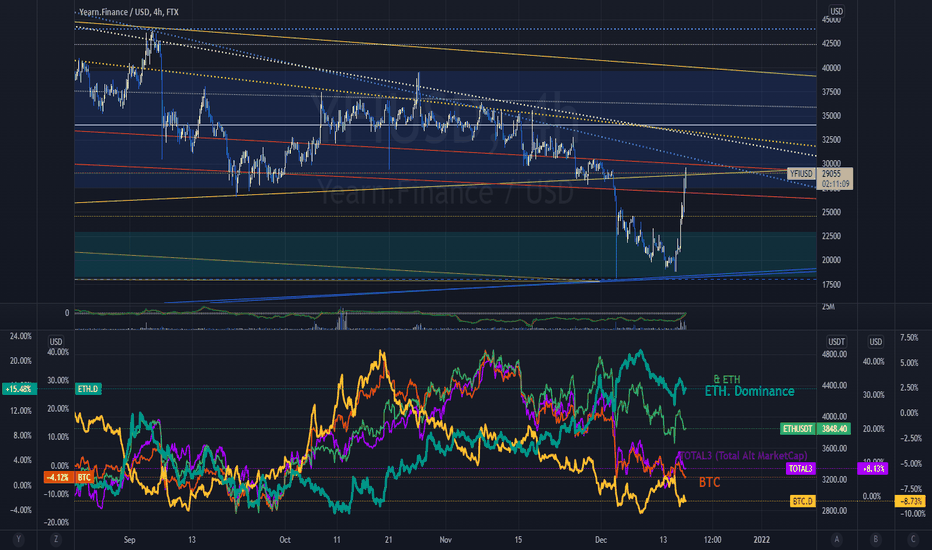Viewport: 932px width, 550px height.
Task: Select the yellow BTC.D series label
Action: (802, 501)
